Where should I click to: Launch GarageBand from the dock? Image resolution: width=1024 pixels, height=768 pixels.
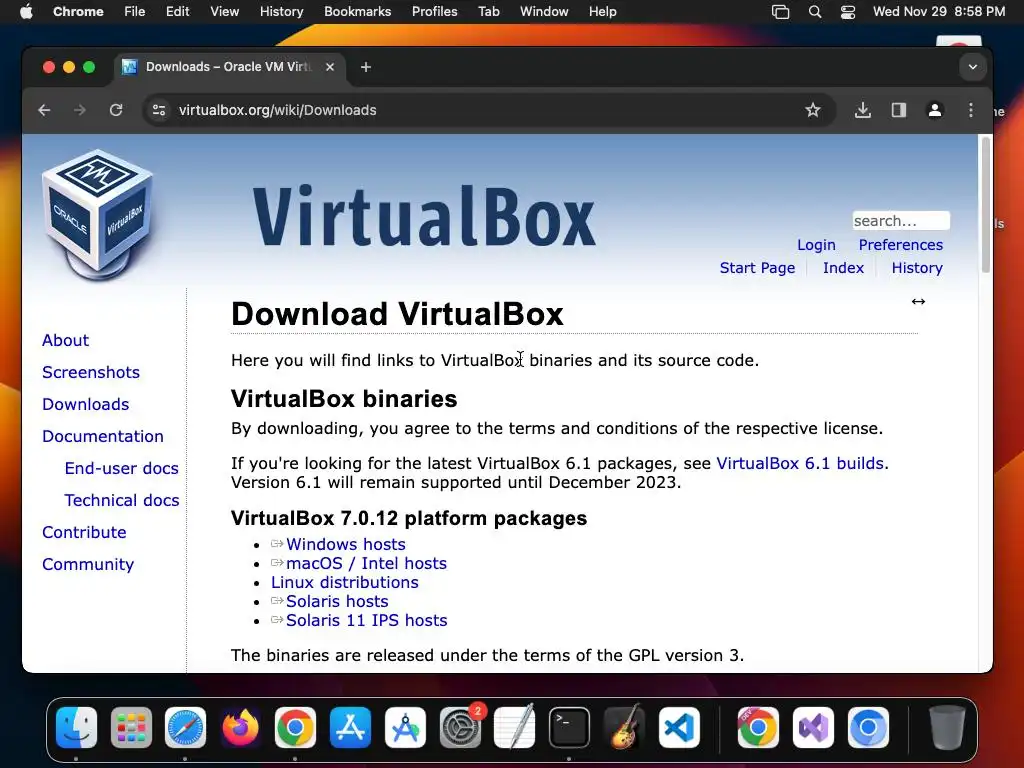point(624,728)
